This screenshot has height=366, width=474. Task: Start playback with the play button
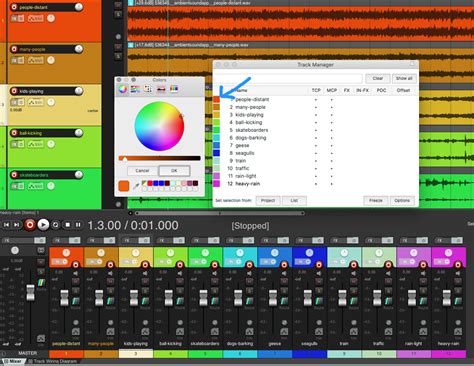click(43, 225)
